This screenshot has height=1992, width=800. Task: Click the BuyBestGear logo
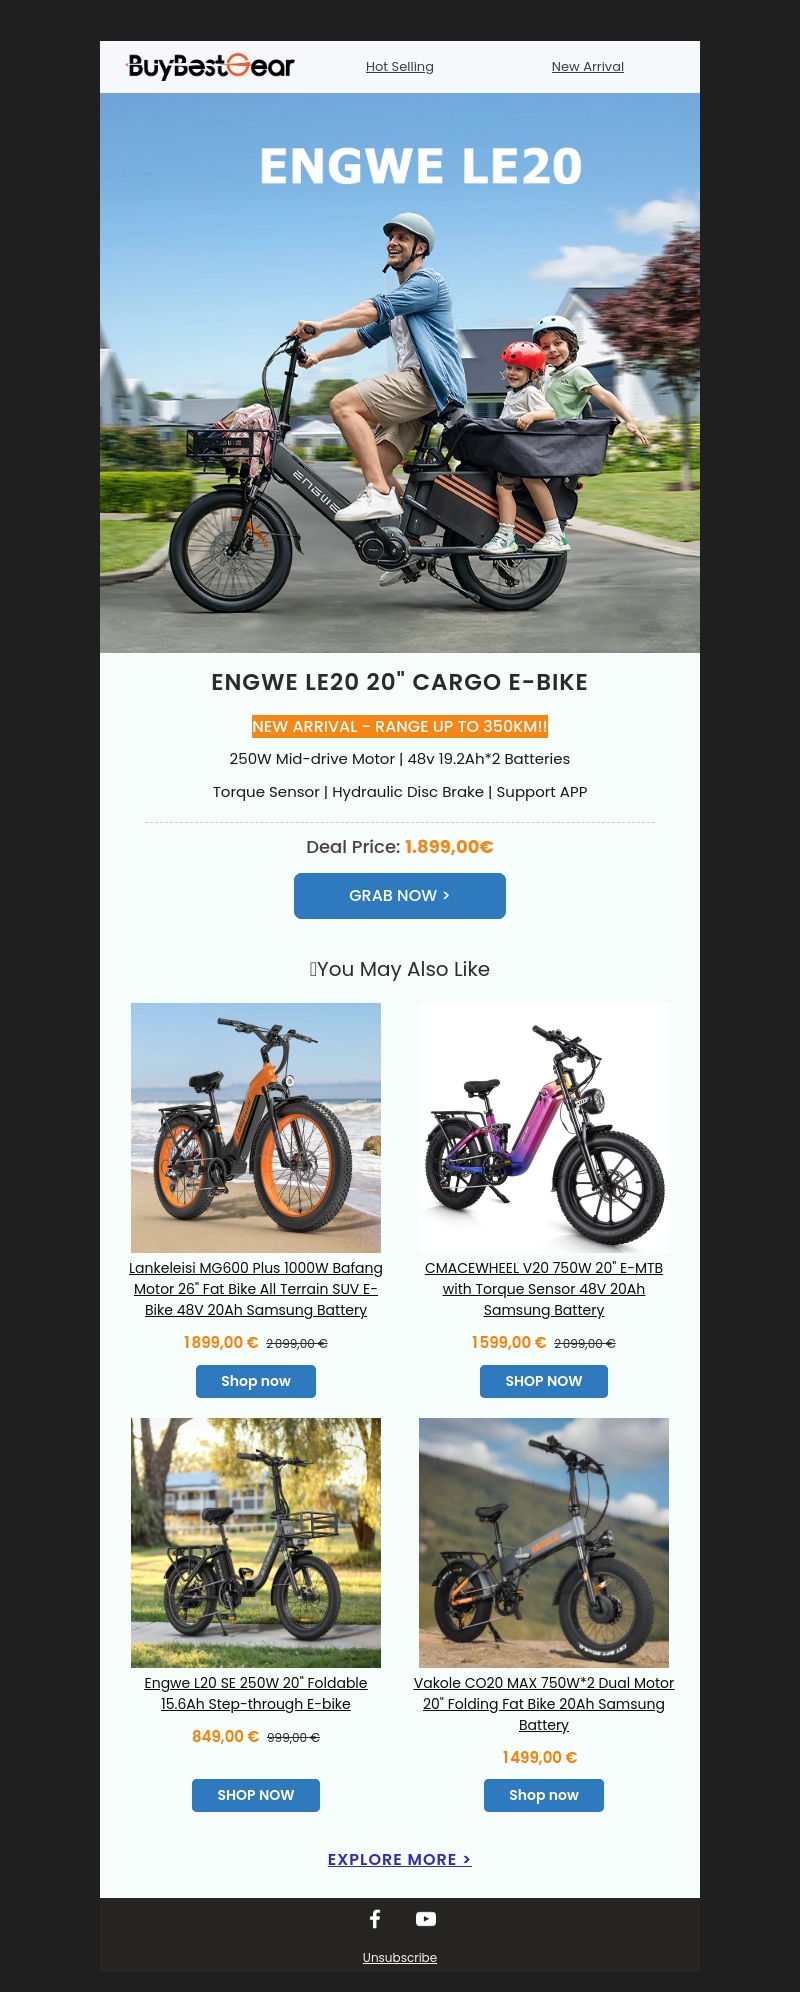pos(210,67)
